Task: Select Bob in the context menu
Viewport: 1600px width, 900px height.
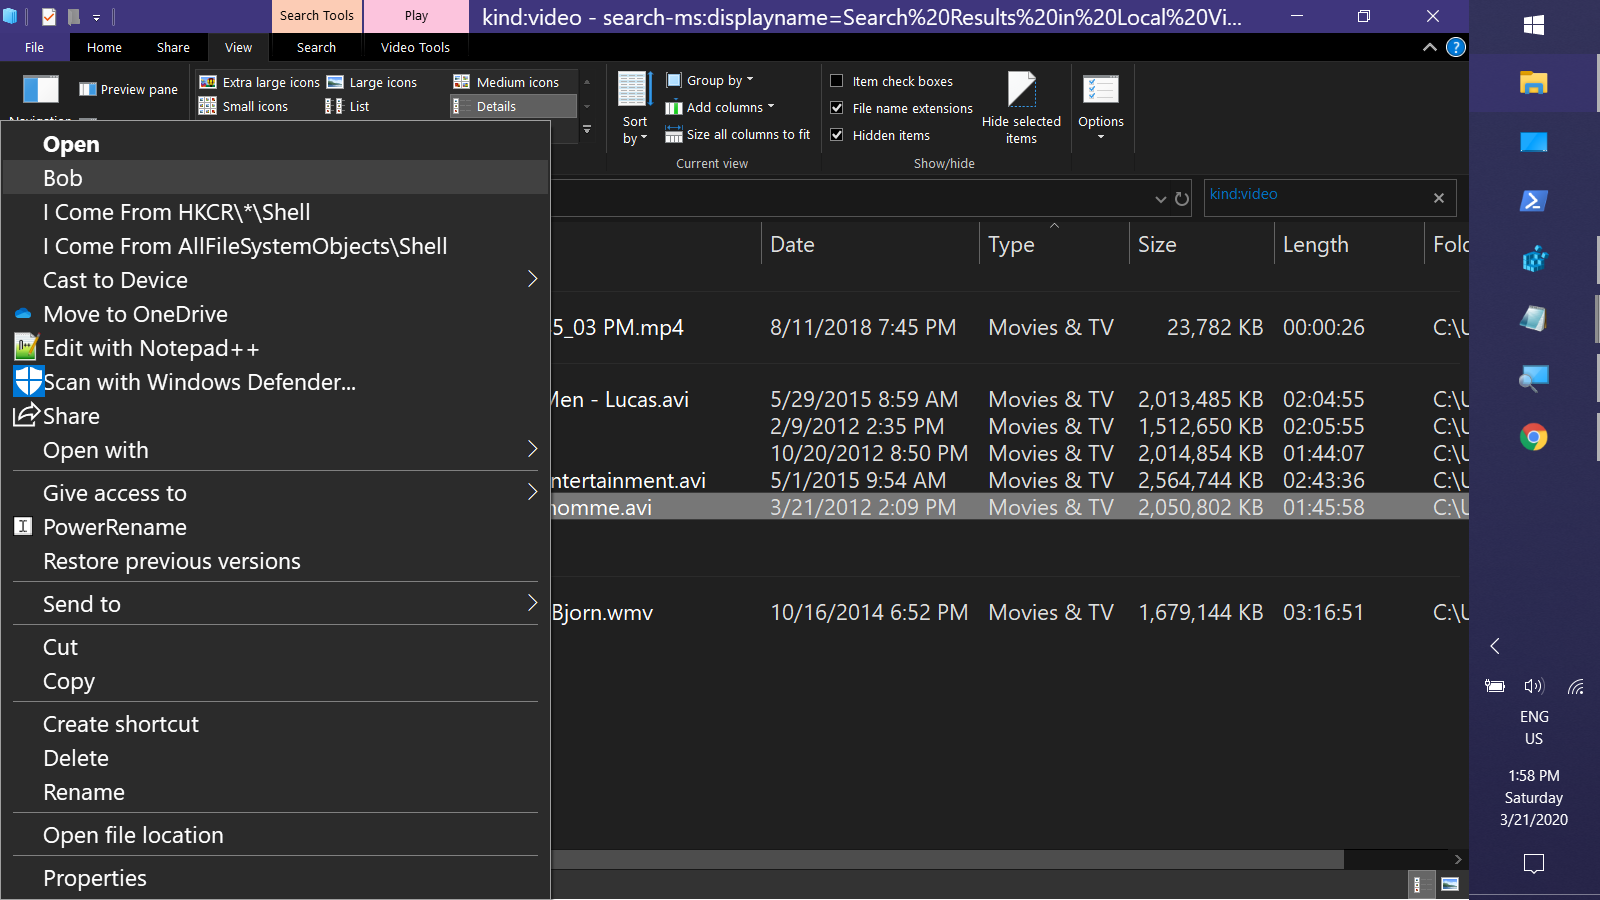Action: tap(276, 178)
